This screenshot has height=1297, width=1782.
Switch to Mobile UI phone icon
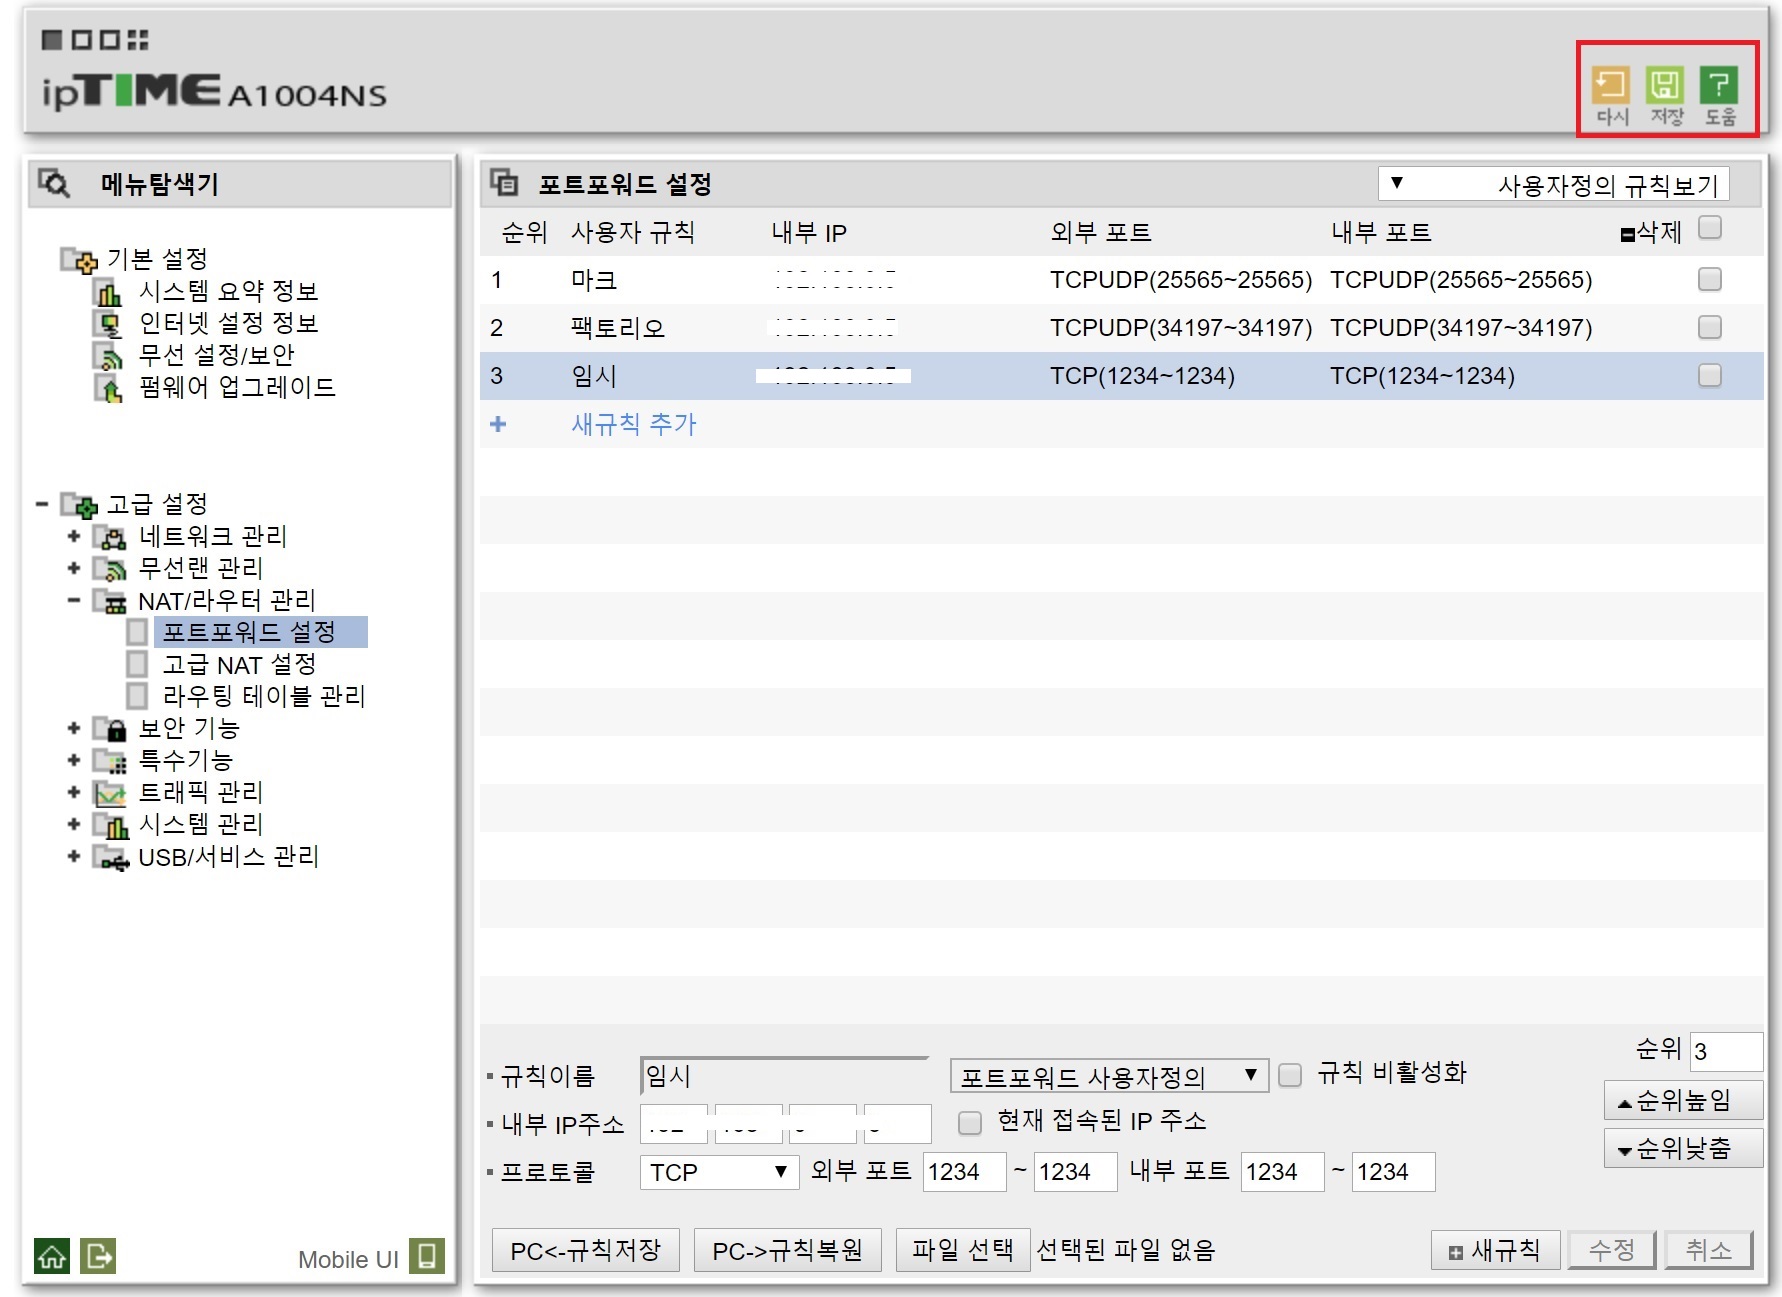pos(427,1256)
